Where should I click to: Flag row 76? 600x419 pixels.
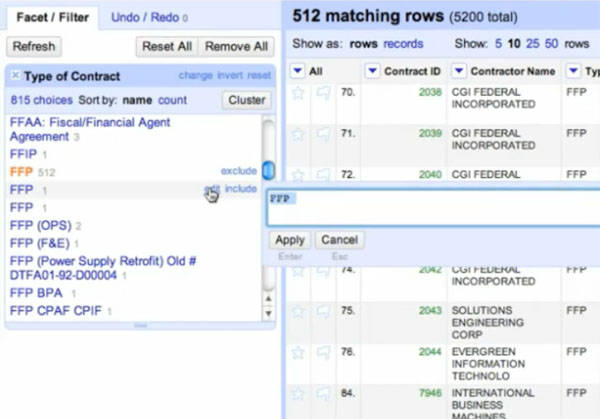tap(323, 353)
